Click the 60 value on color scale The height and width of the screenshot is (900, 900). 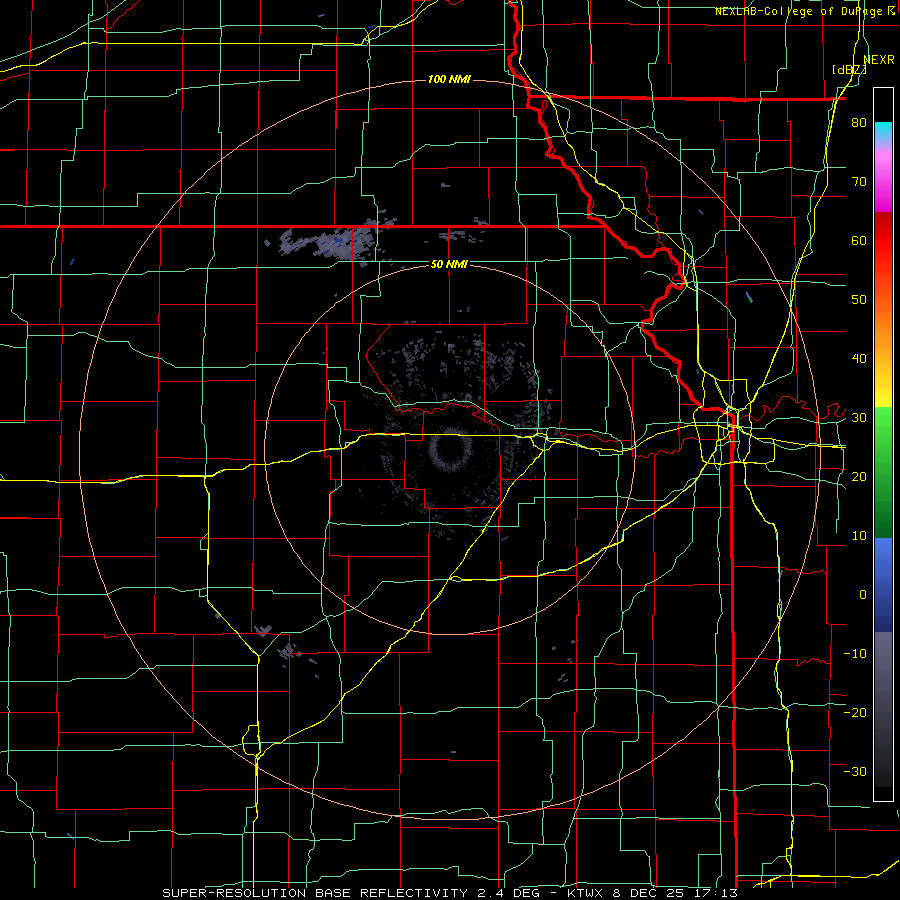859,240
